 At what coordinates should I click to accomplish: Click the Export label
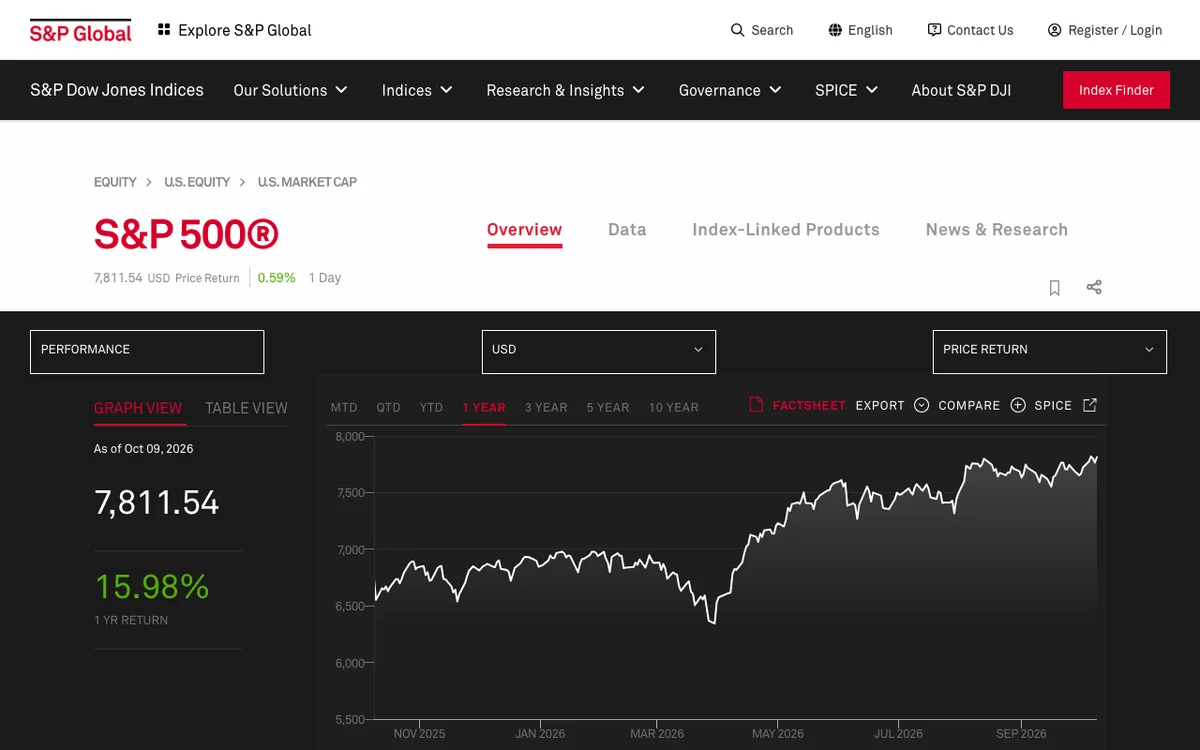880,405
